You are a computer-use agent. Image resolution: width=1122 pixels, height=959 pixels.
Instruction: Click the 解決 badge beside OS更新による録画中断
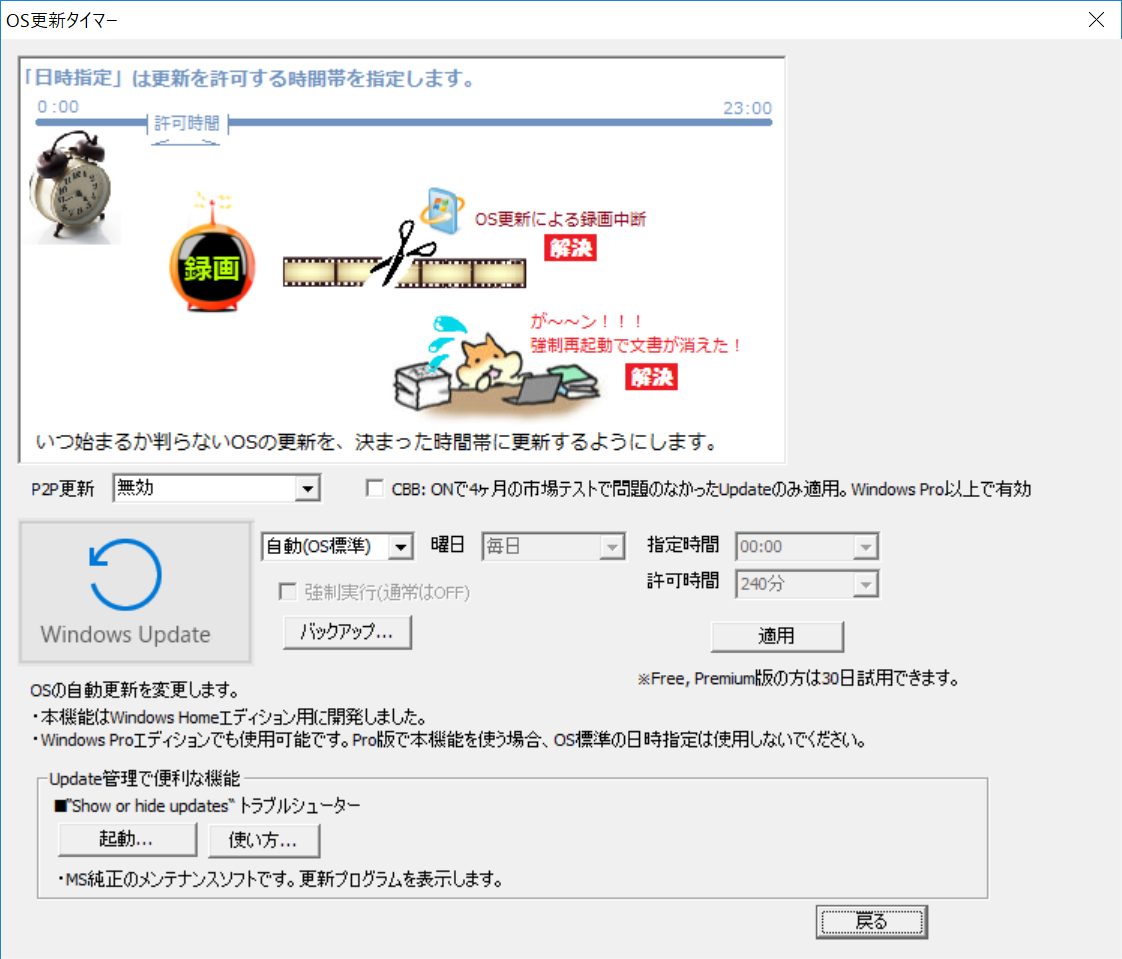point(570,248)
